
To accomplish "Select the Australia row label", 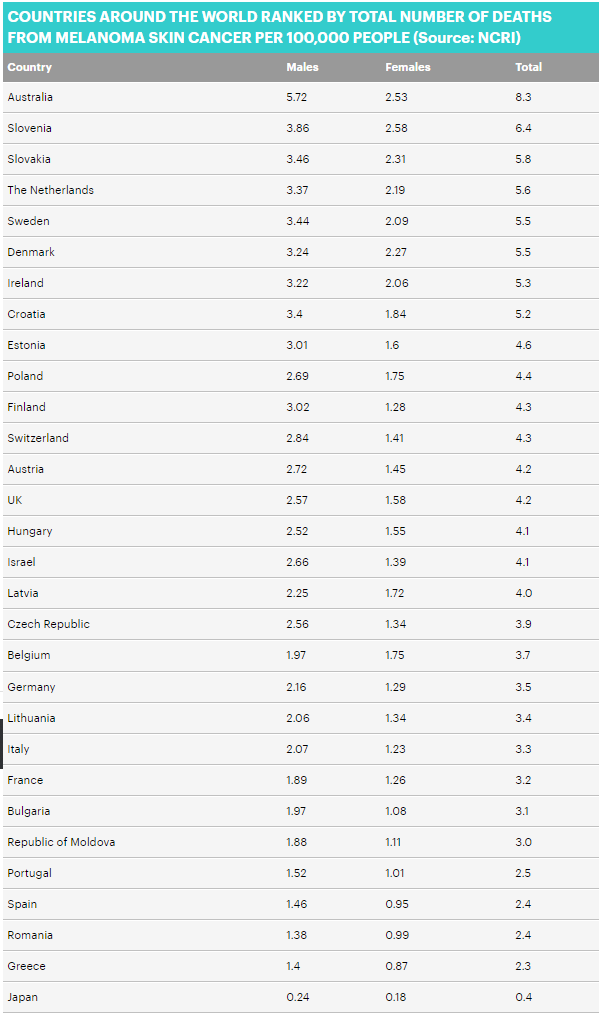I will [x=30, y=97].
